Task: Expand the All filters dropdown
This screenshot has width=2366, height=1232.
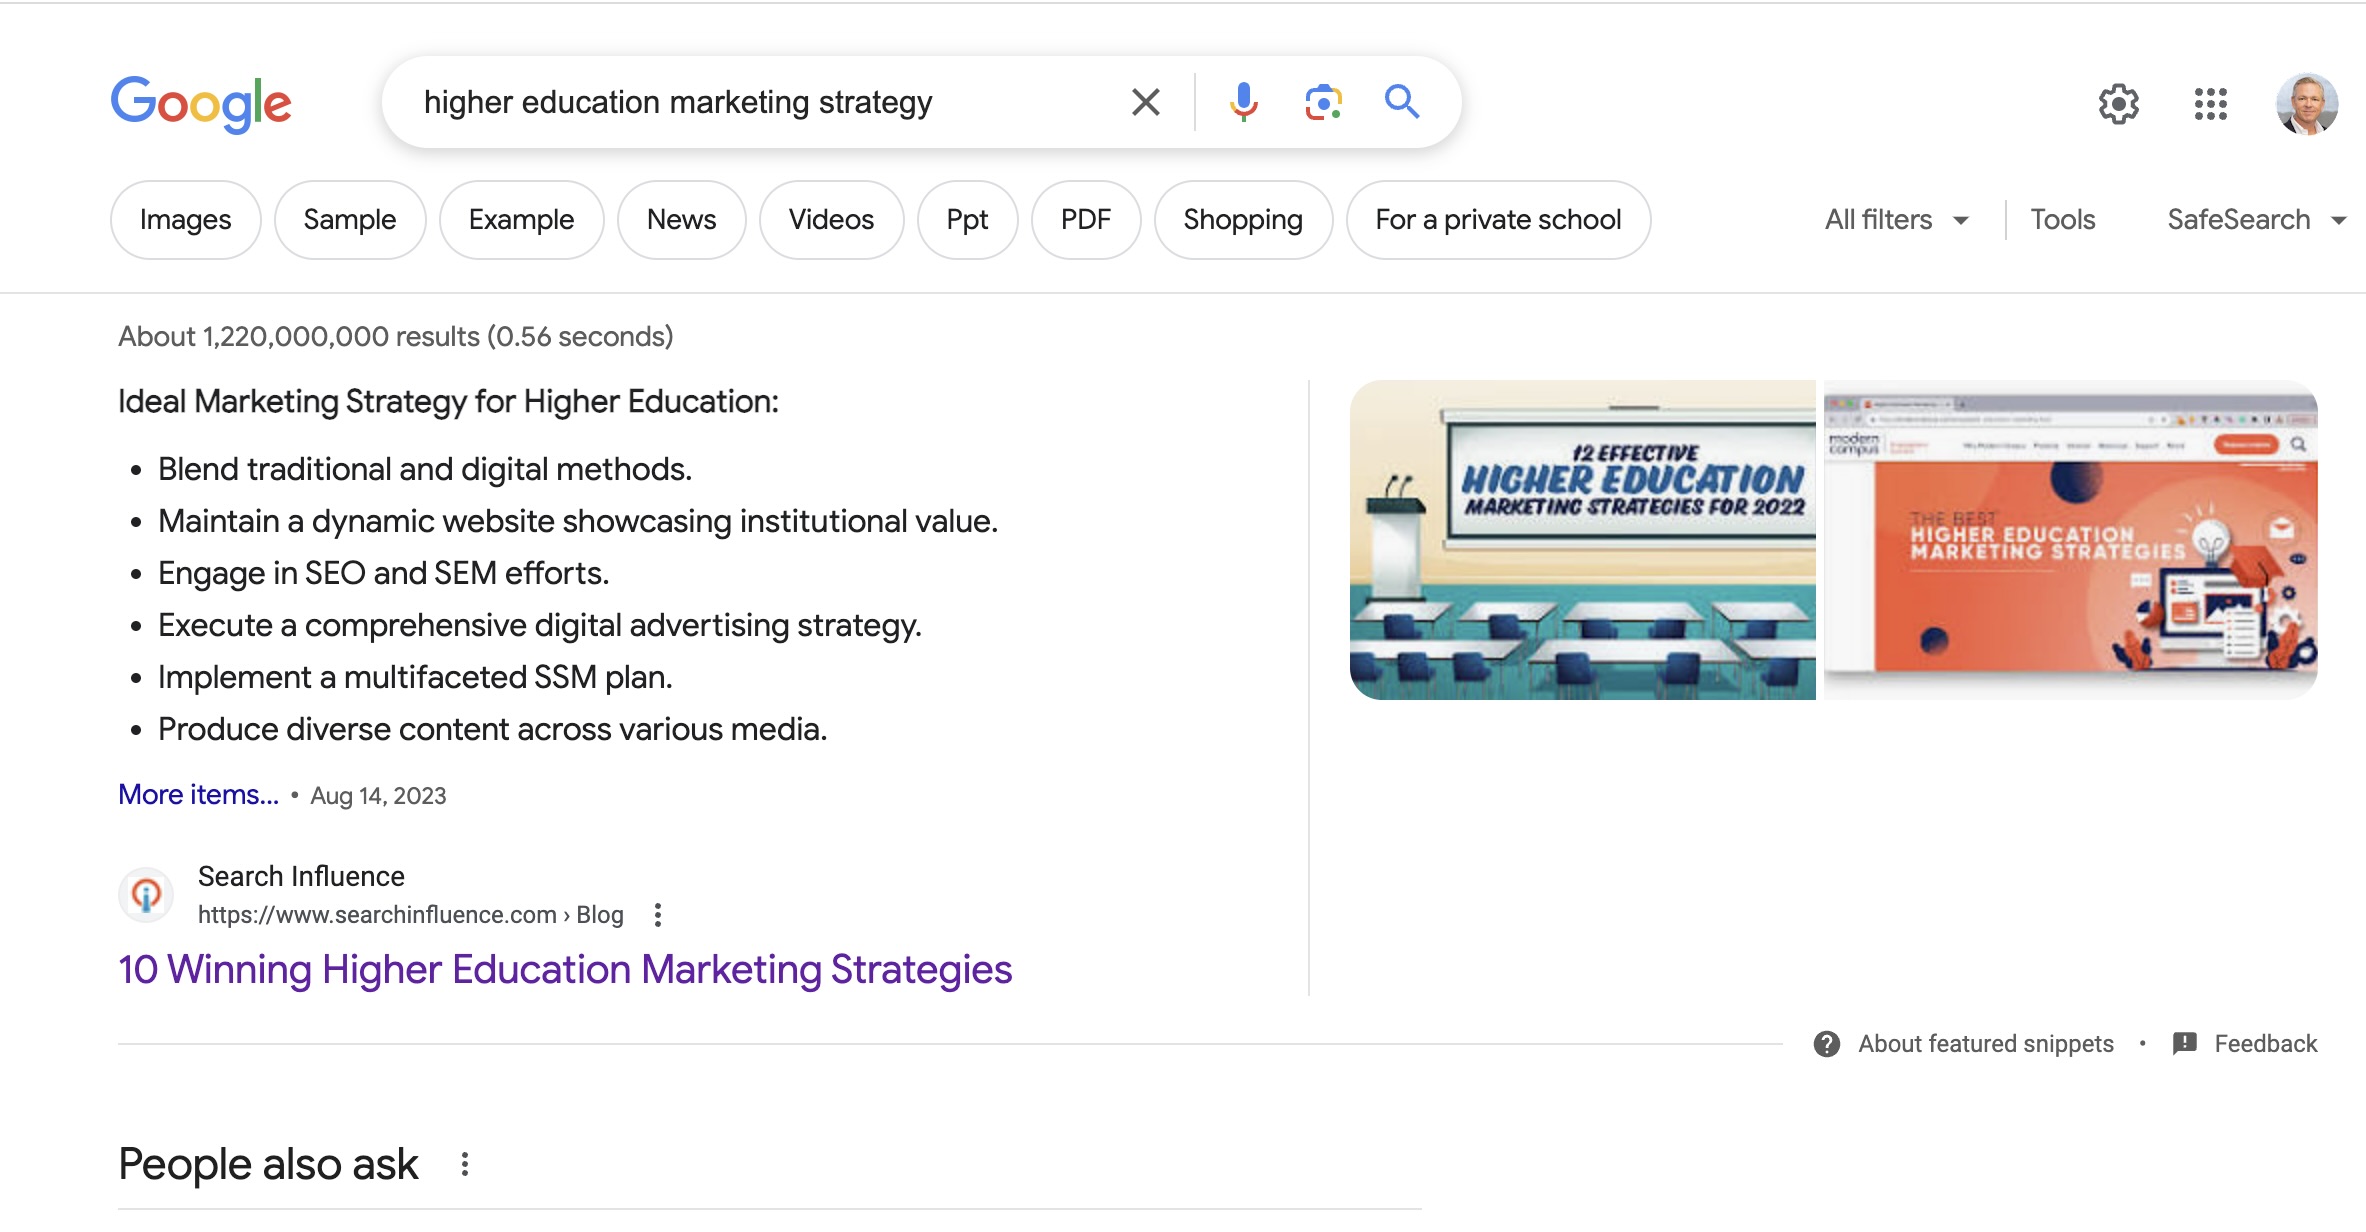Action: 1896,220
